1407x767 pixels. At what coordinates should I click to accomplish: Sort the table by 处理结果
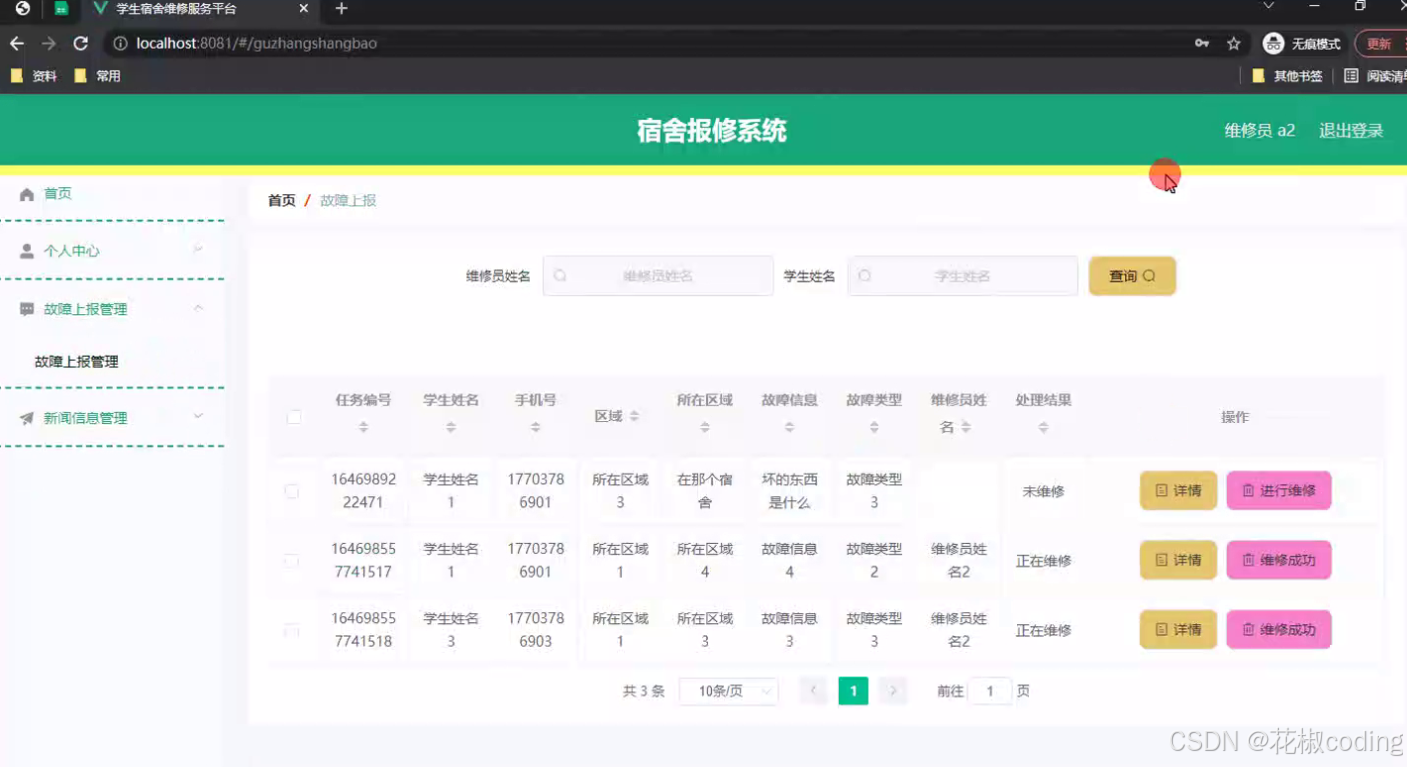pos(1043,427)
